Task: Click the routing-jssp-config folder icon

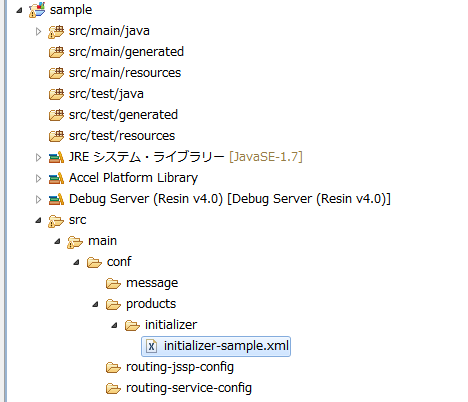Action: (x=113, y=368)
